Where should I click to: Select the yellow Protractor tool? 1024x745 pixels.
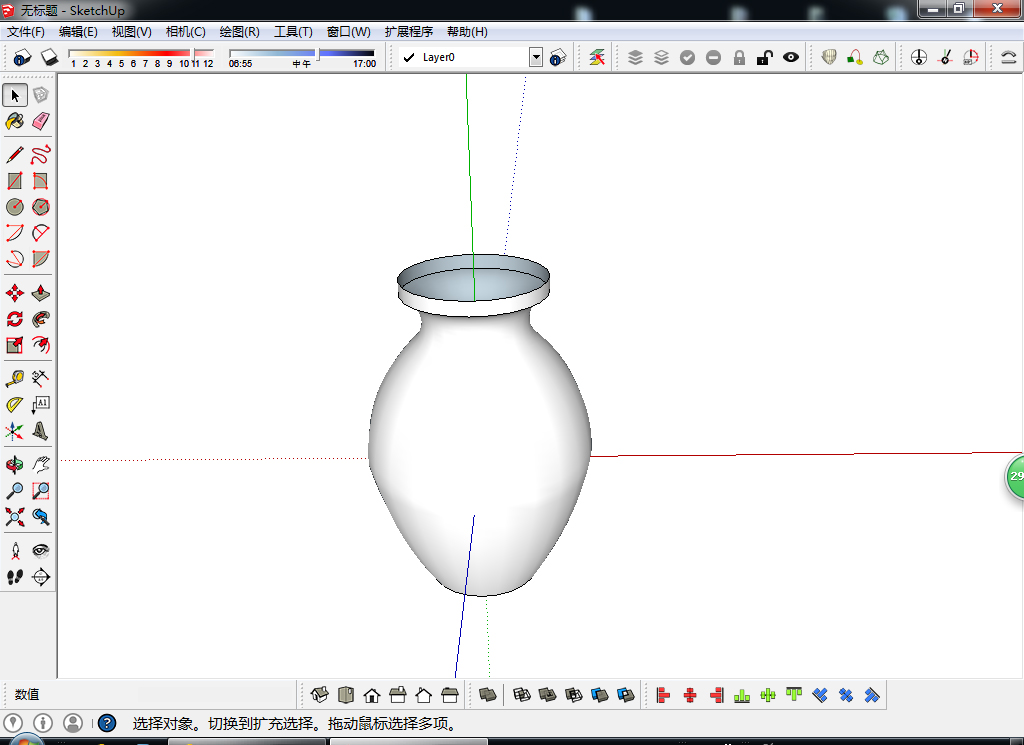tap(15, 405)
